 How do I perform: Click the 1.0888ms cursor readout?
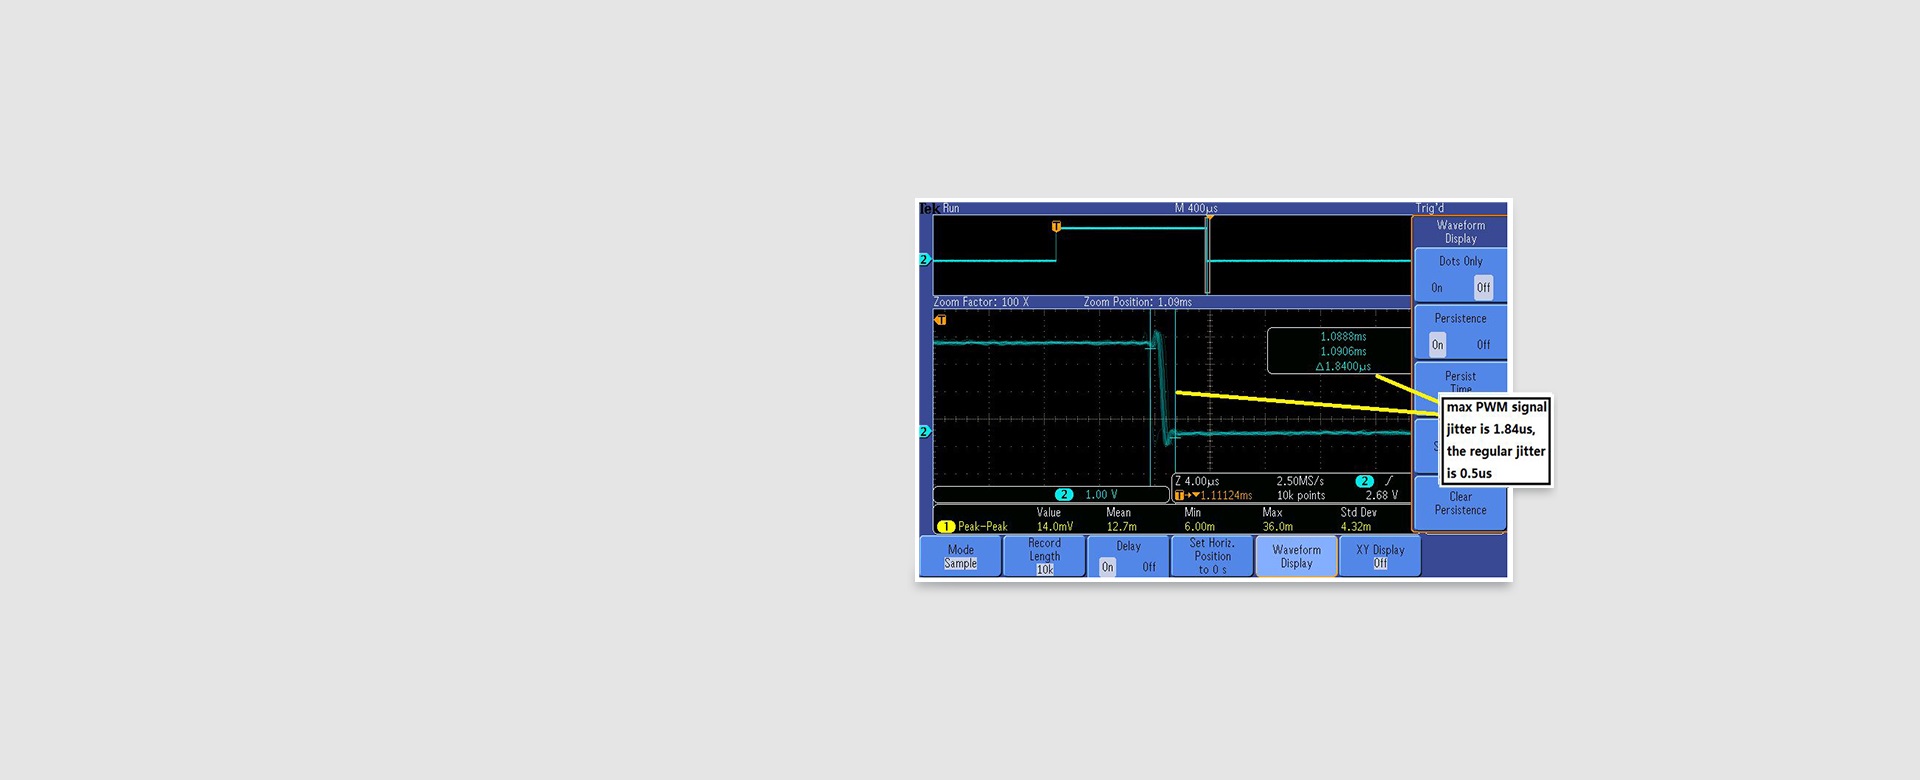click(1343, 337)
